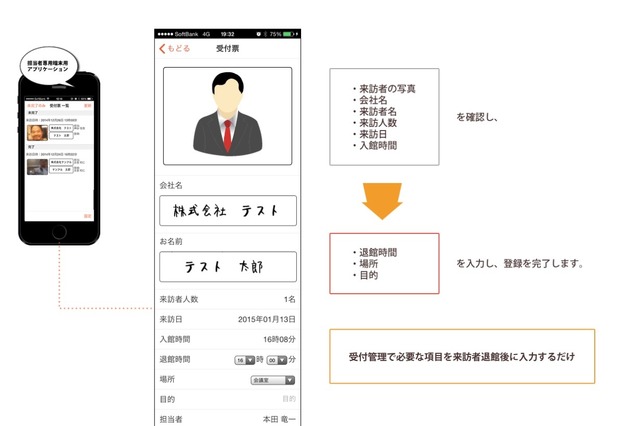Tap the signal strength dots
This screenshot has width=640, height=426.
tap(166, 34)
